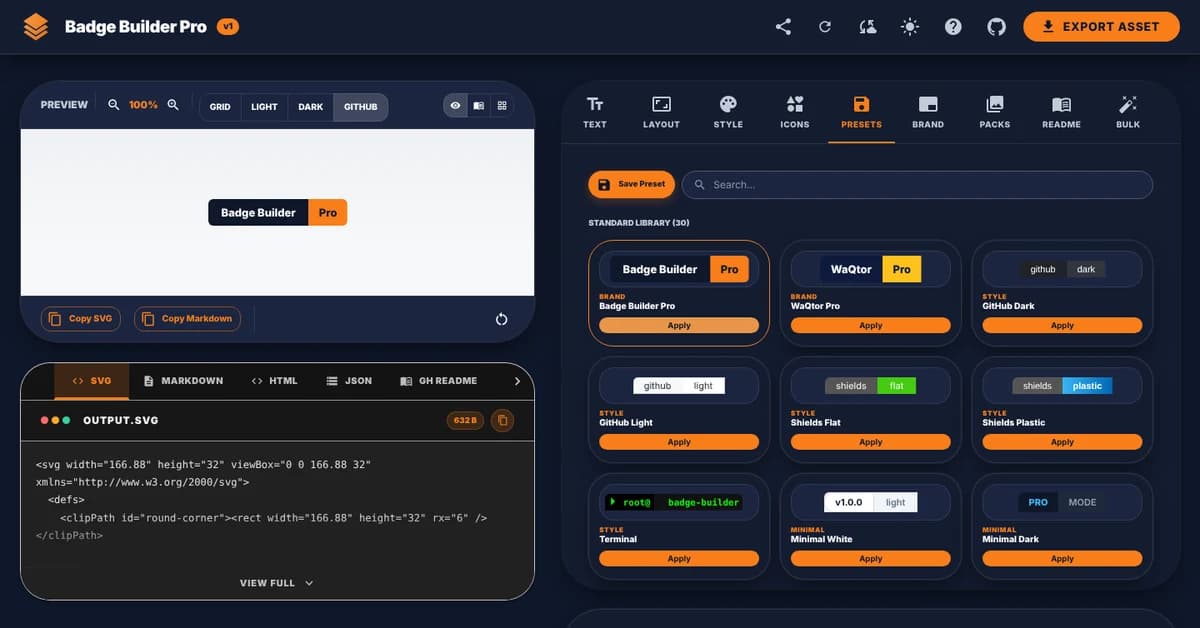
Task: Toggle the side-by-side compare view icon
Action: pos(479,105)
